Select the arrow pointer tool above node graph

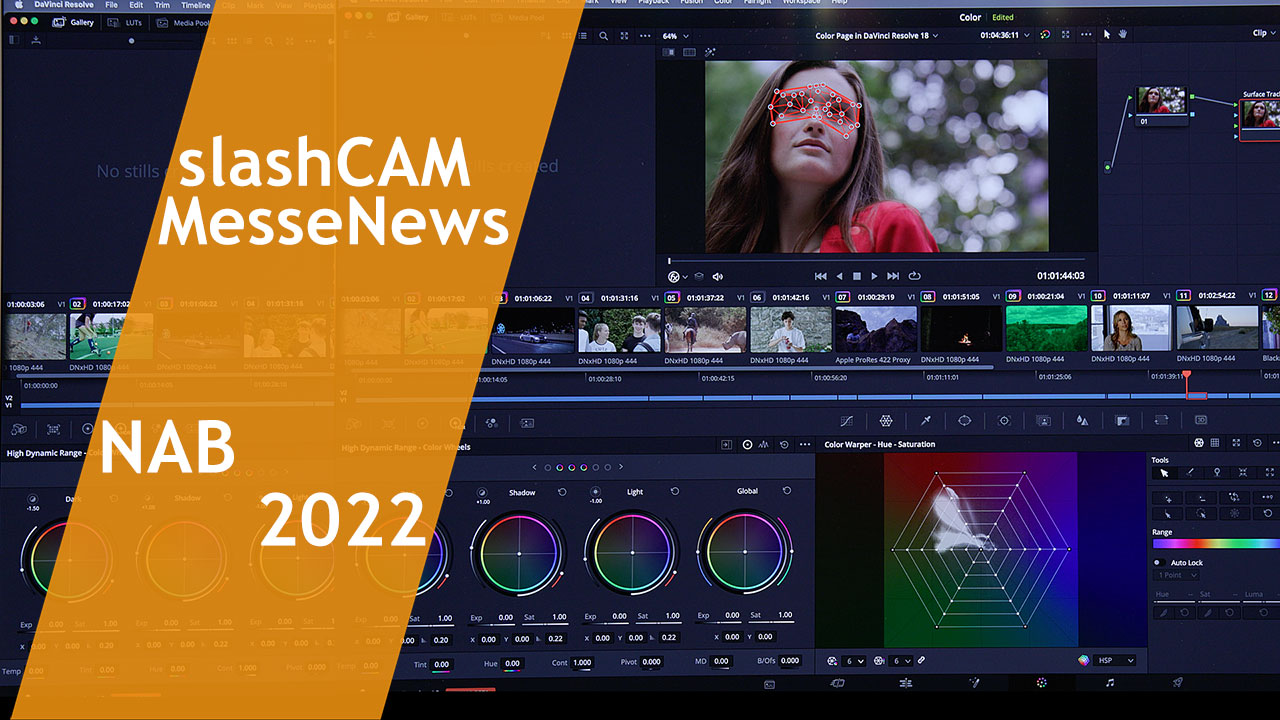[x=1107, y=34]
